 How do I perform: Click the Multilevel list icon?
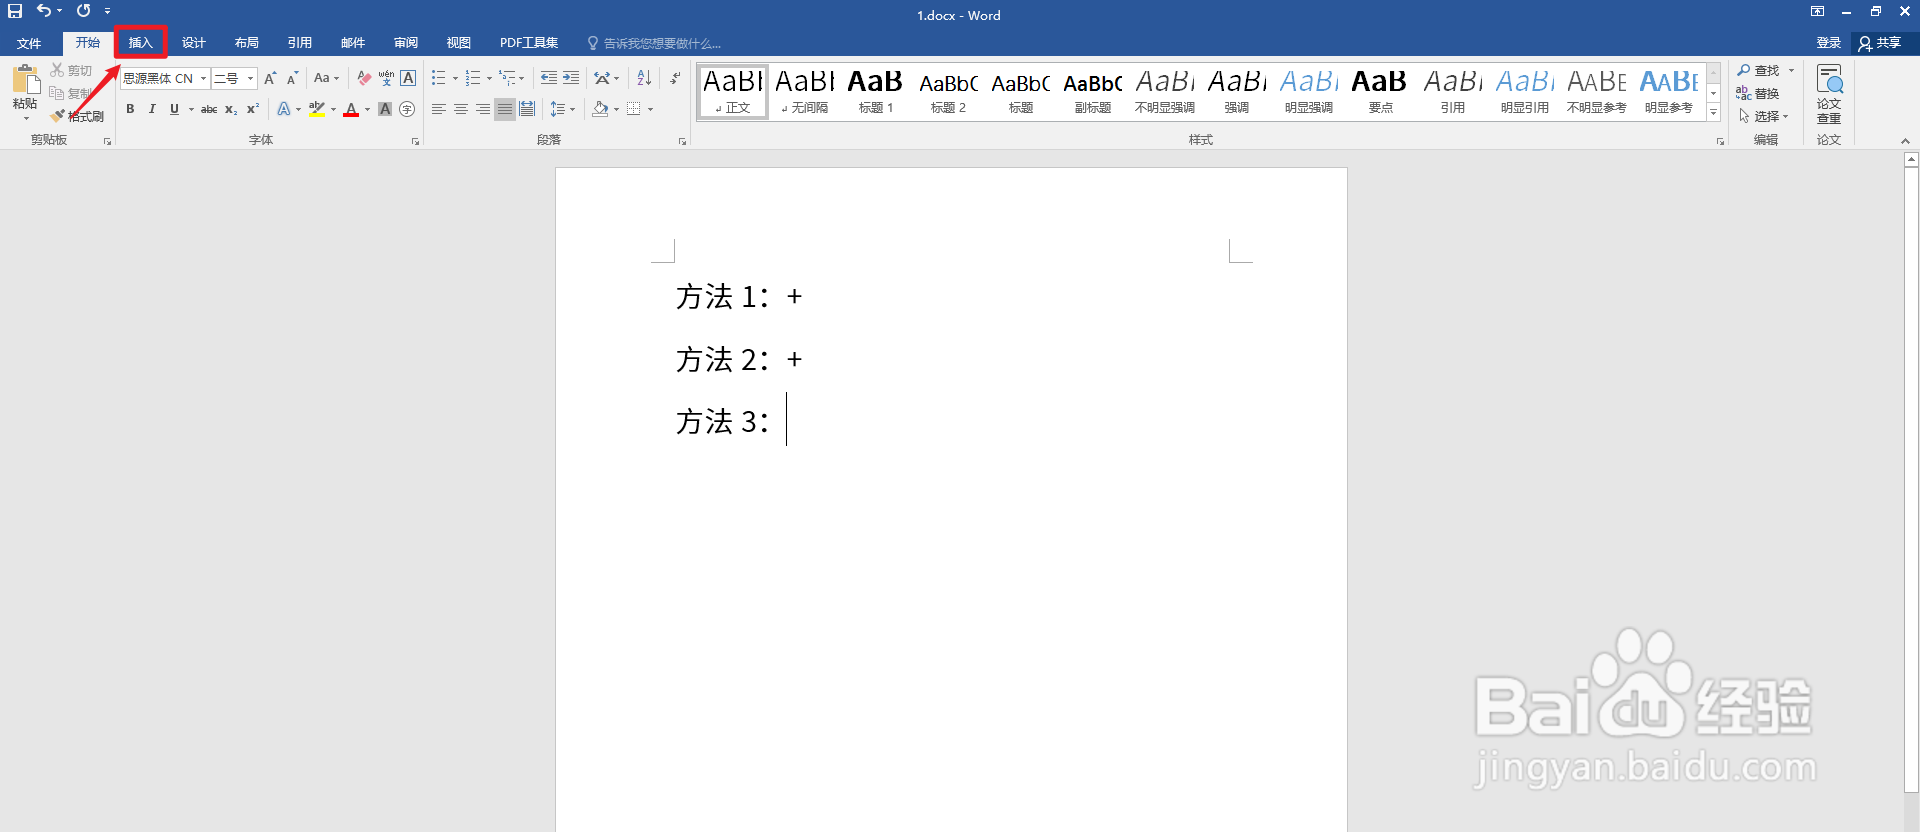(x=508, y=78)
